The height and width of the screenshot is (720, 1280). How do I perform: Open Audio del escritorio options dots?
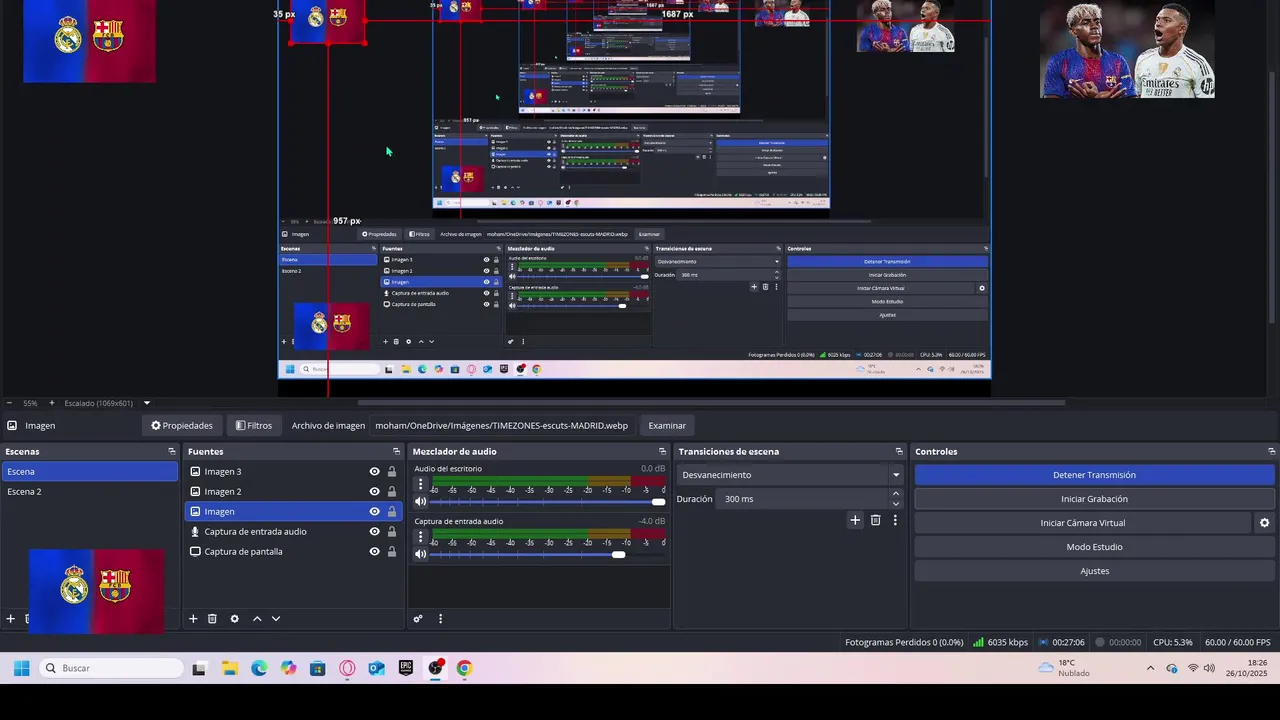pyautogui.click(x=420, y=485)
